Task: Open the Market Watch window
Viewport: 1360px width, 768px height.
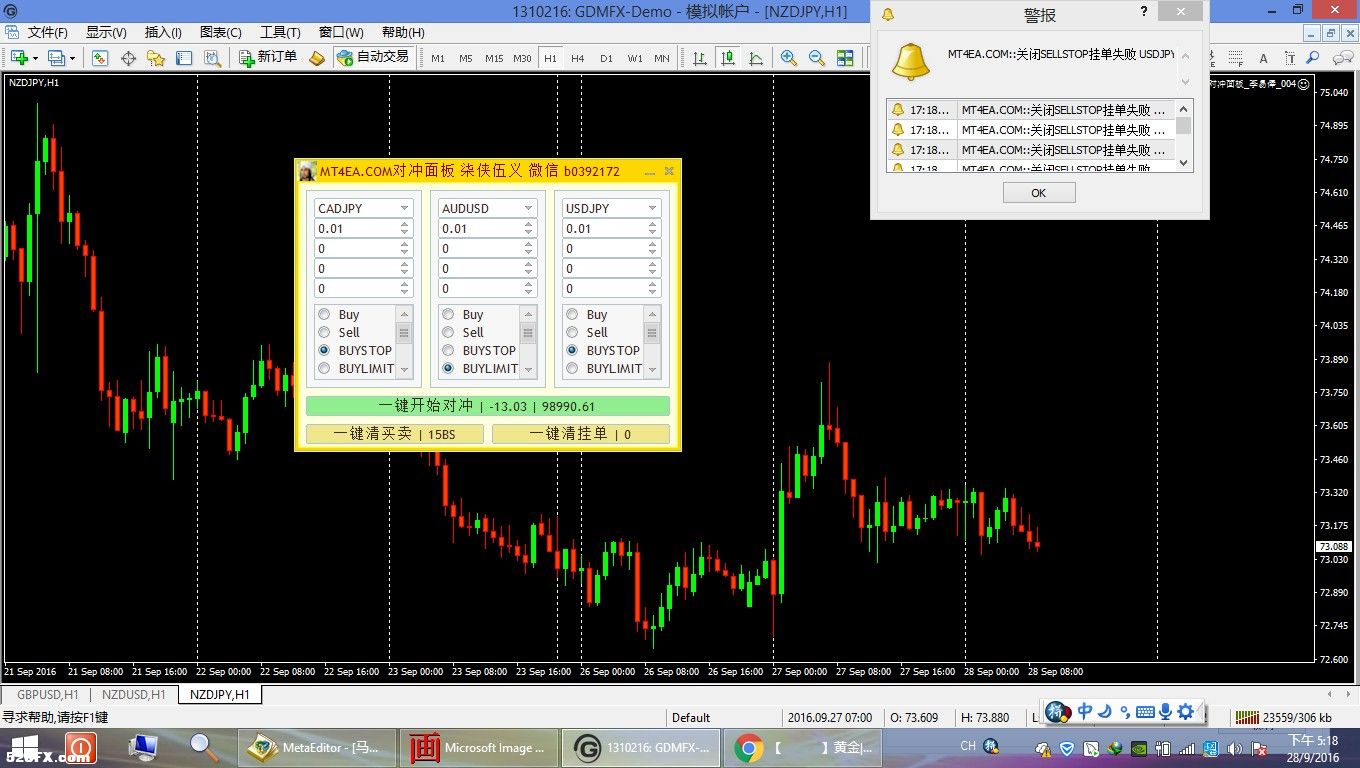Action: [x=100, y=58]
